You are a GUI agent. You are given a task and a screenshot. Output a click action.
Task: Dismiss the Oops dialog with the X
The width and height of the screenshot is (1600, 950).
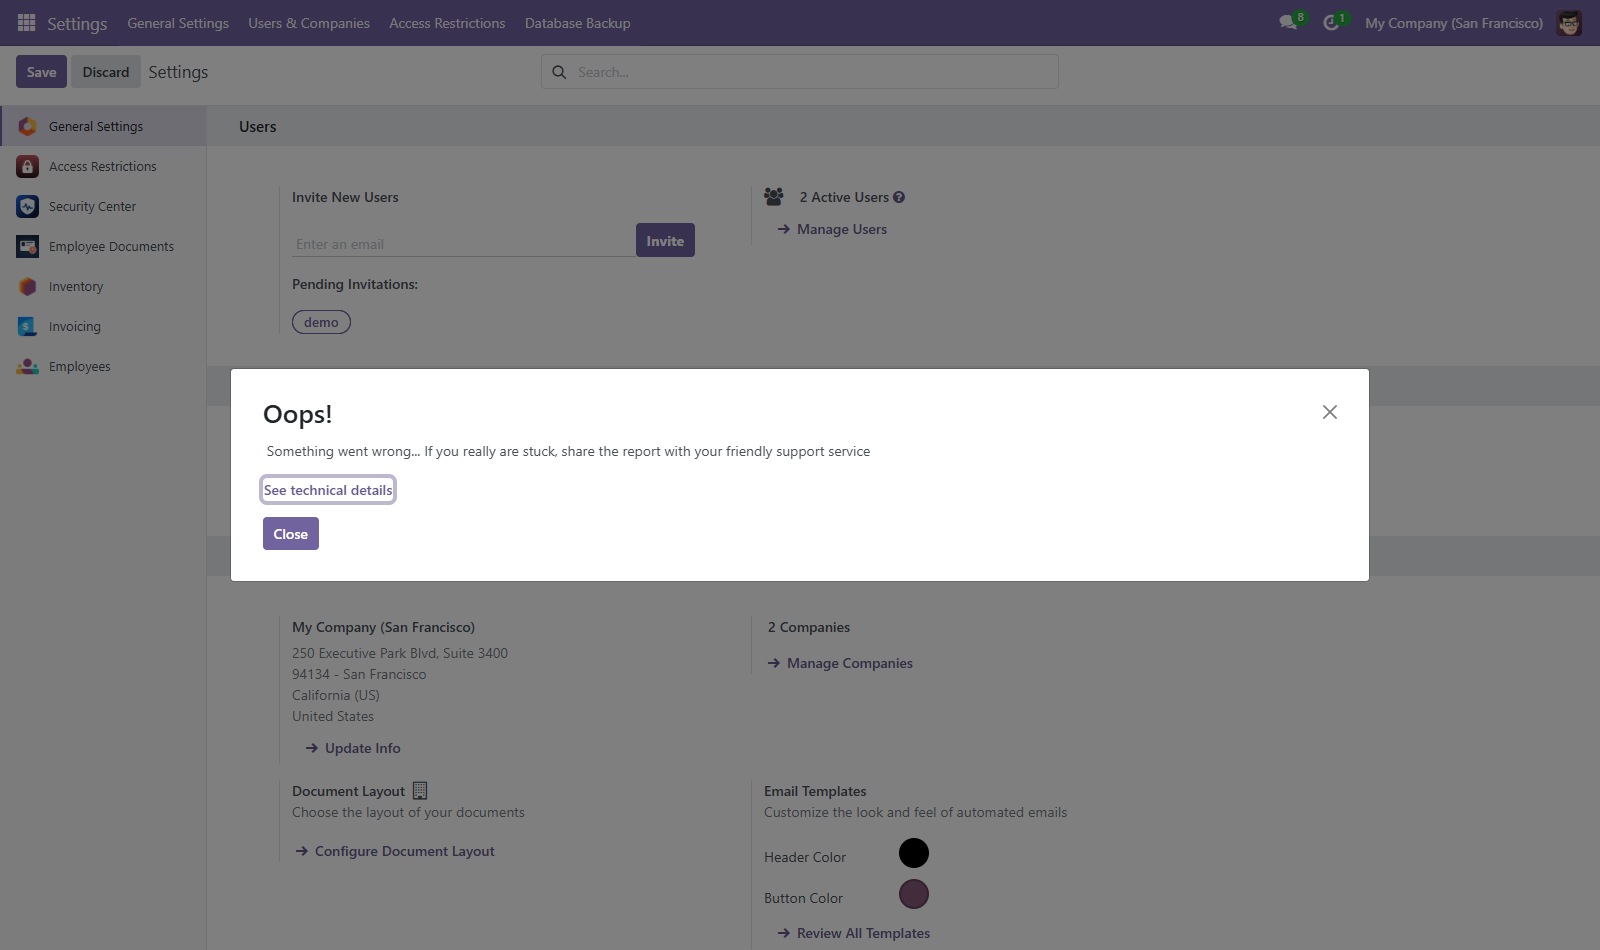click(1330, 412)
